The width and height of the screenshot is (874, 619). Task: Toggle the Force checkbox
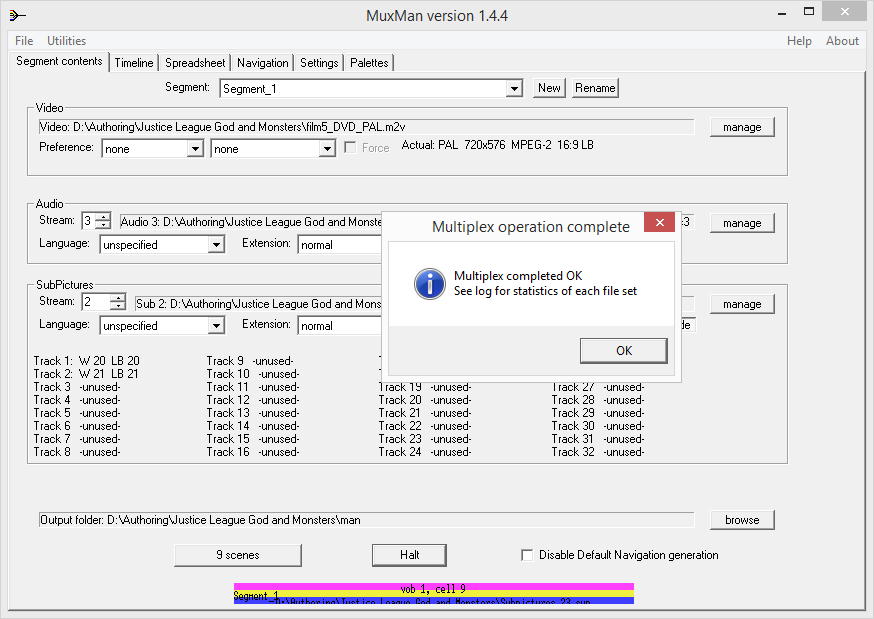coord(351,148)
